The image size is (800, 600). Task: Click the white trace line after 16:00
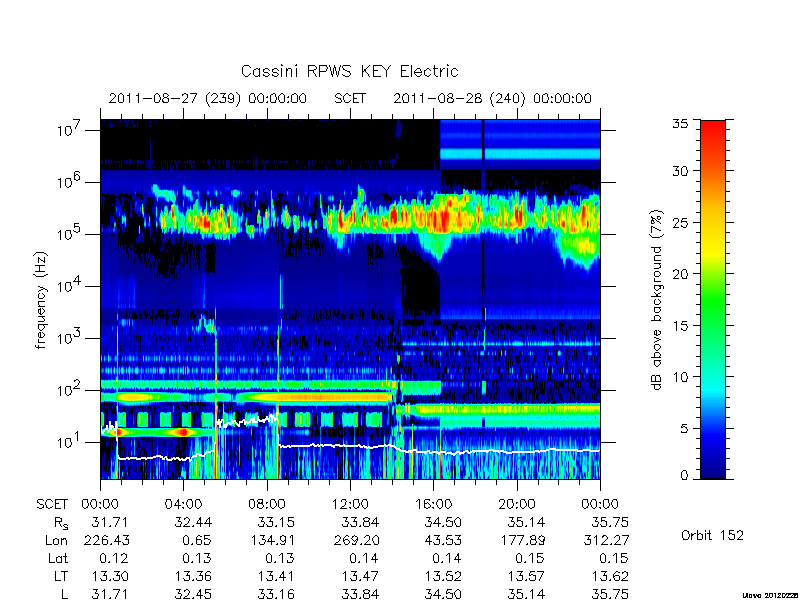(x=515, y=452)
